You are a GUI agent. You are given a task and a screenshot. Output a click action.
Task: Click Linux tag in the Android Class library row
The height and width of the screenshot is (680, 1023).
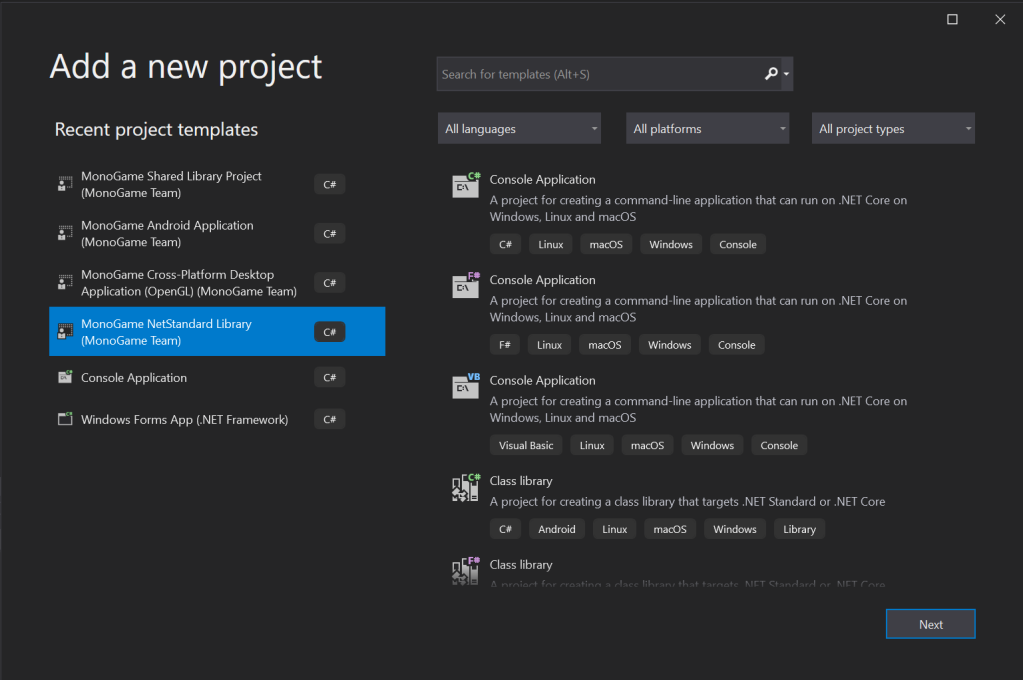tap(614, 529)
